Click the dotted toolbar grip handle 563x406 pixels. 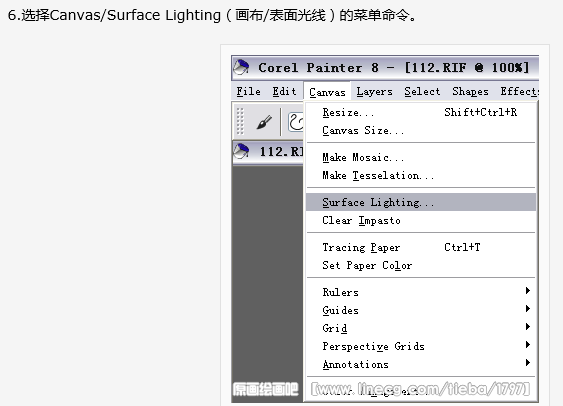(240, 121)
